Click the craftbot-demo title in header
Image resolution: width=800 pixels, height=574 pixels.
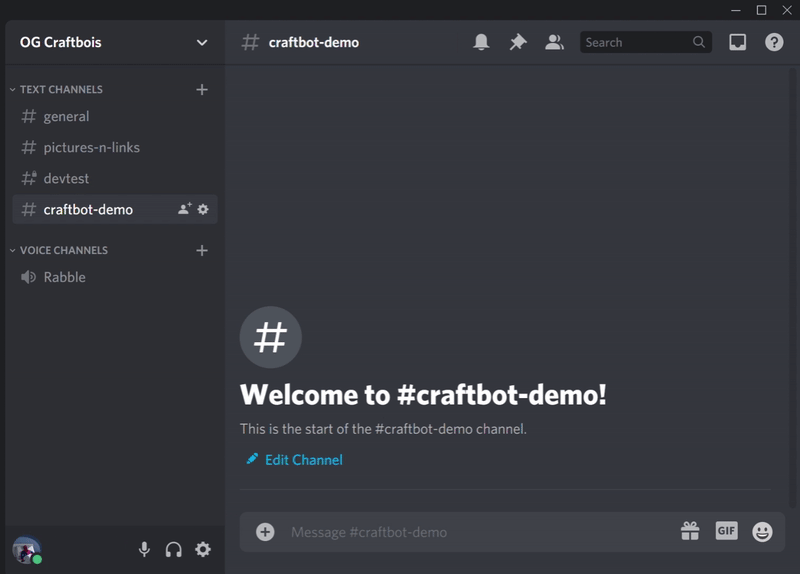coord(314,42)
